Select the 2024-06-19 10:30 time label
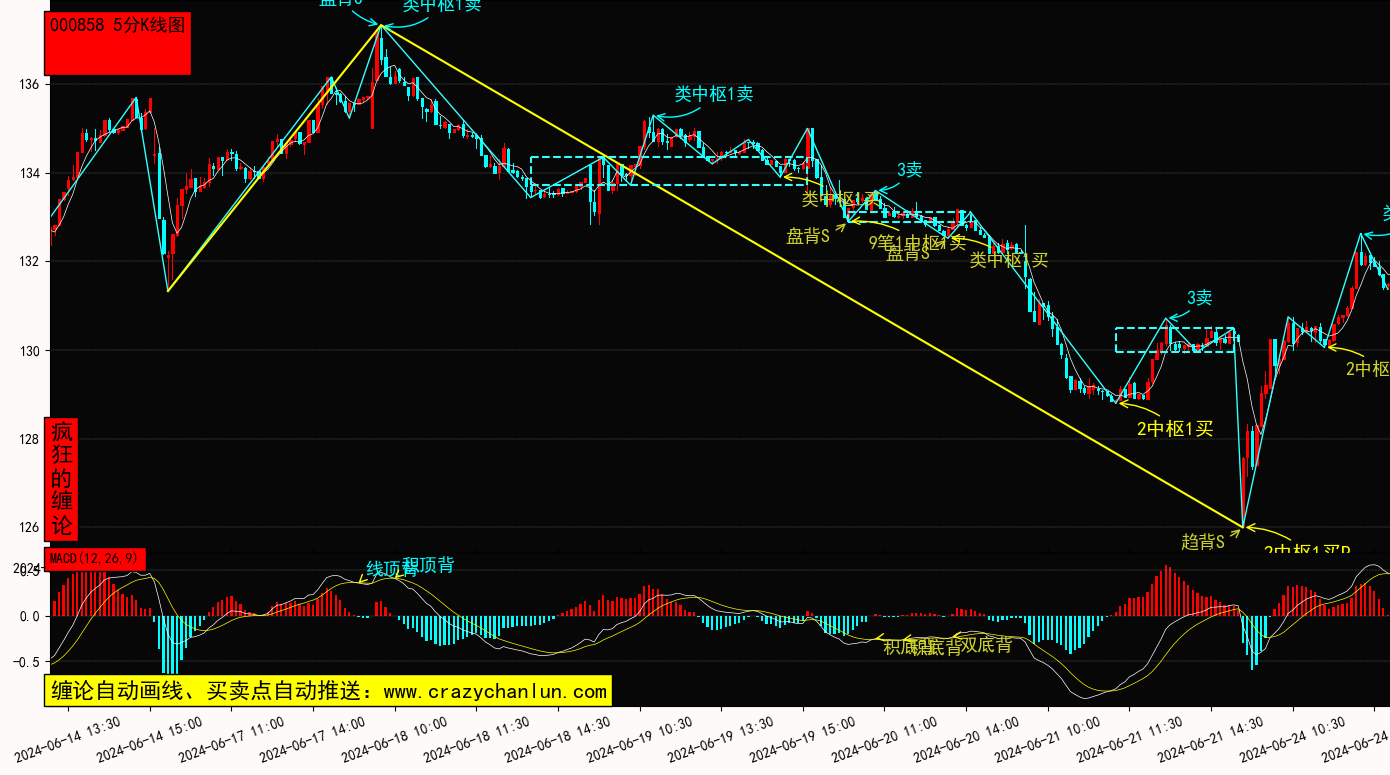 coord(640,739)
